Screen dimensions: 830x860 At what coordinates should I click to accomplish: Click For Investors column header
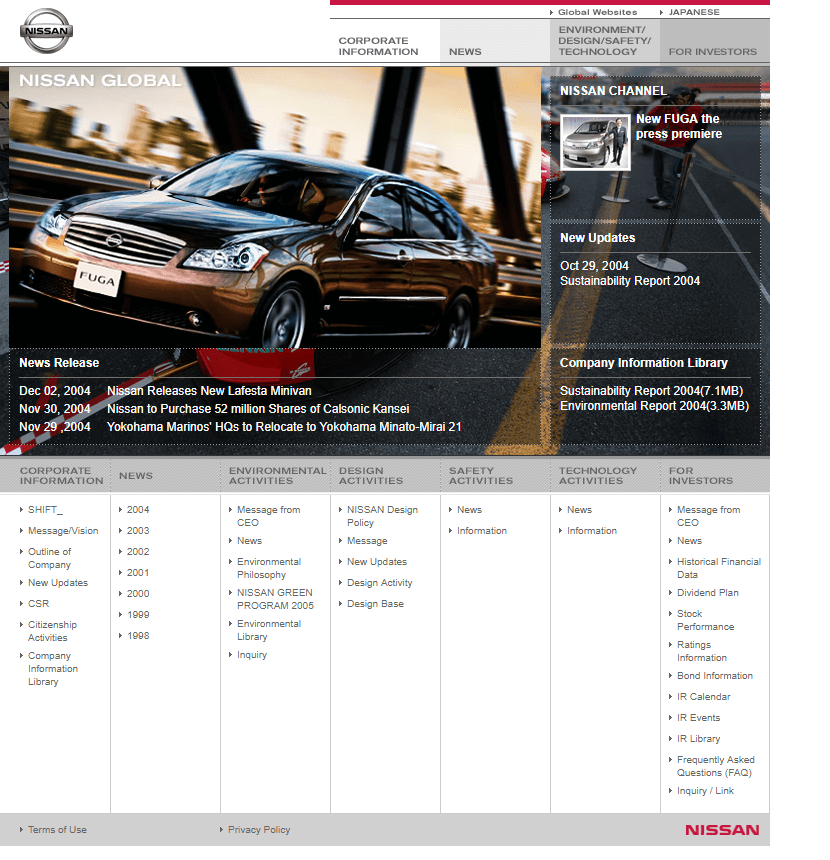point(701,476)
